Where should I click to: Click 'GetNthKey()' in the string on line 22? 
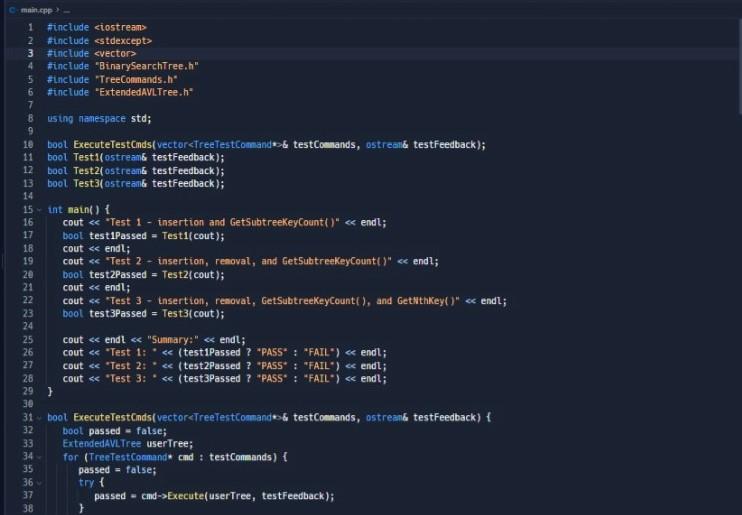point(426,301)
